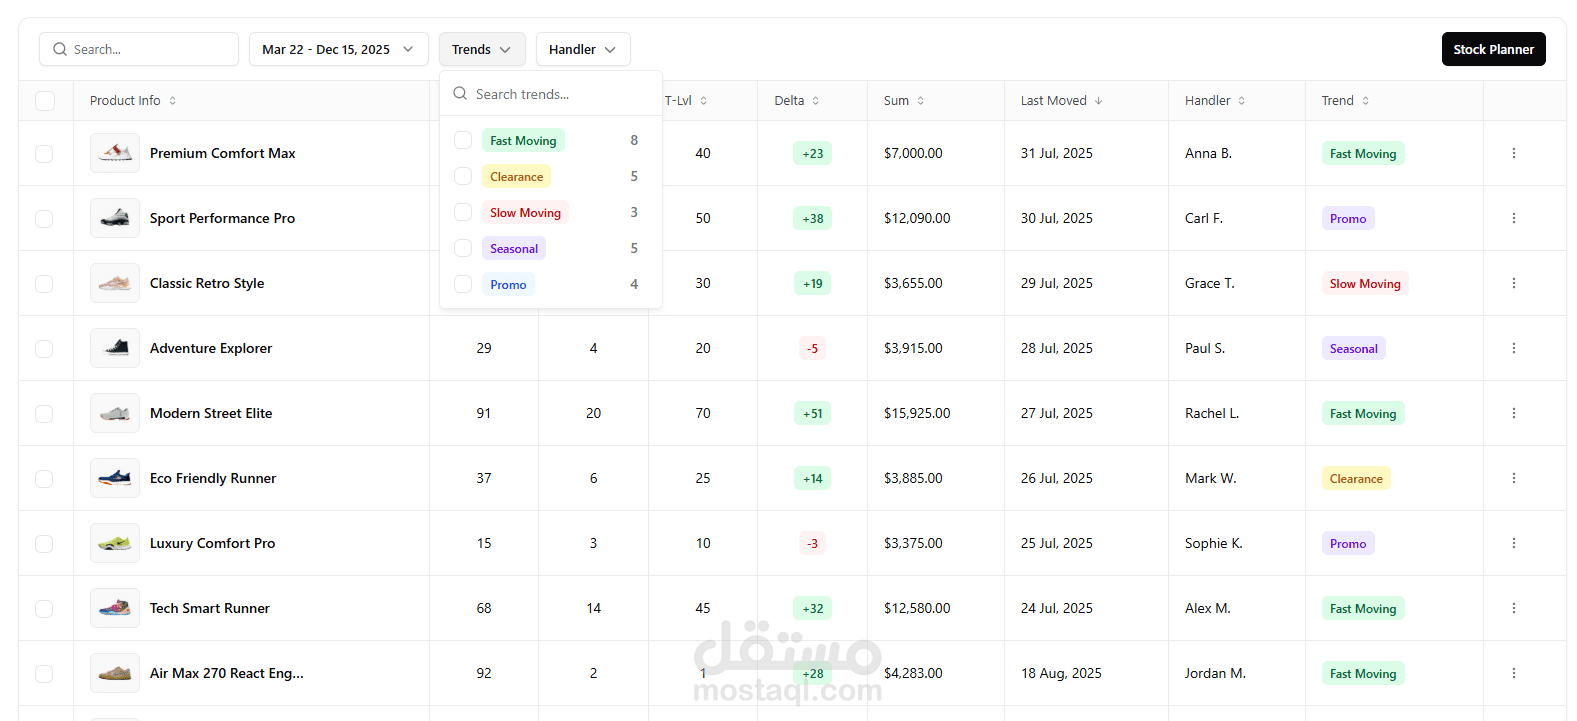This screenshot has width=1577, height=721.
Task: Click handler name Sophie K.
Action: [1214, 543]
